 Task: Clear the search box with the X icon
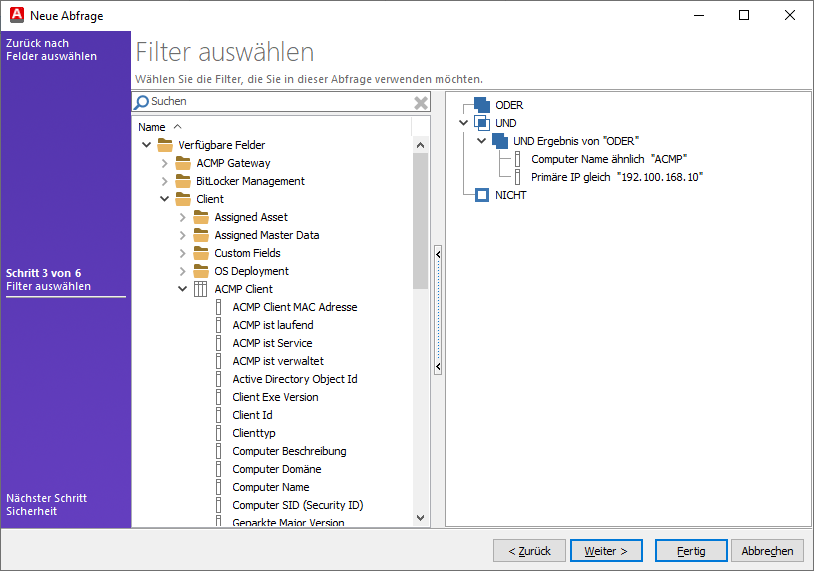tap(421, 102)
